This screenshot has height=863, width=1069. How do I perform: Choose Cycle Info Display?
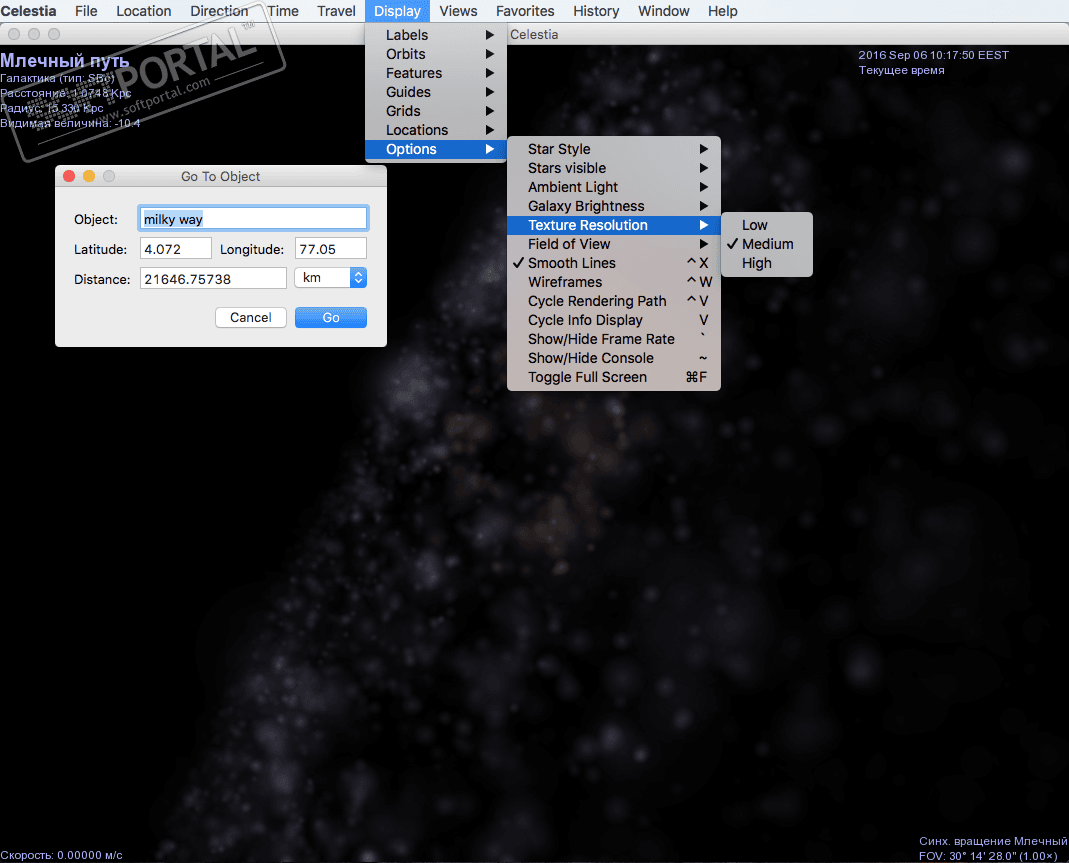click(614, 320)
